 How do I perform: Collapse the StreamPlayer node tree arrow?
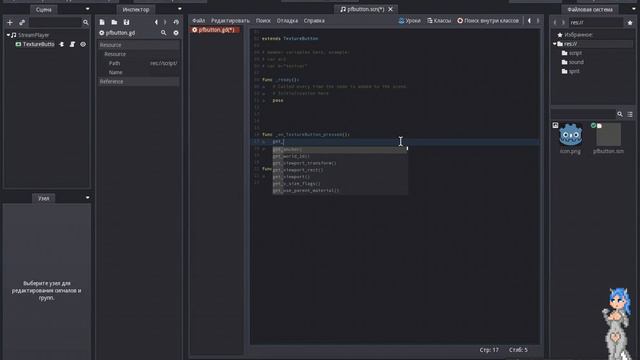pyautogui.click(x=8, y=35)
